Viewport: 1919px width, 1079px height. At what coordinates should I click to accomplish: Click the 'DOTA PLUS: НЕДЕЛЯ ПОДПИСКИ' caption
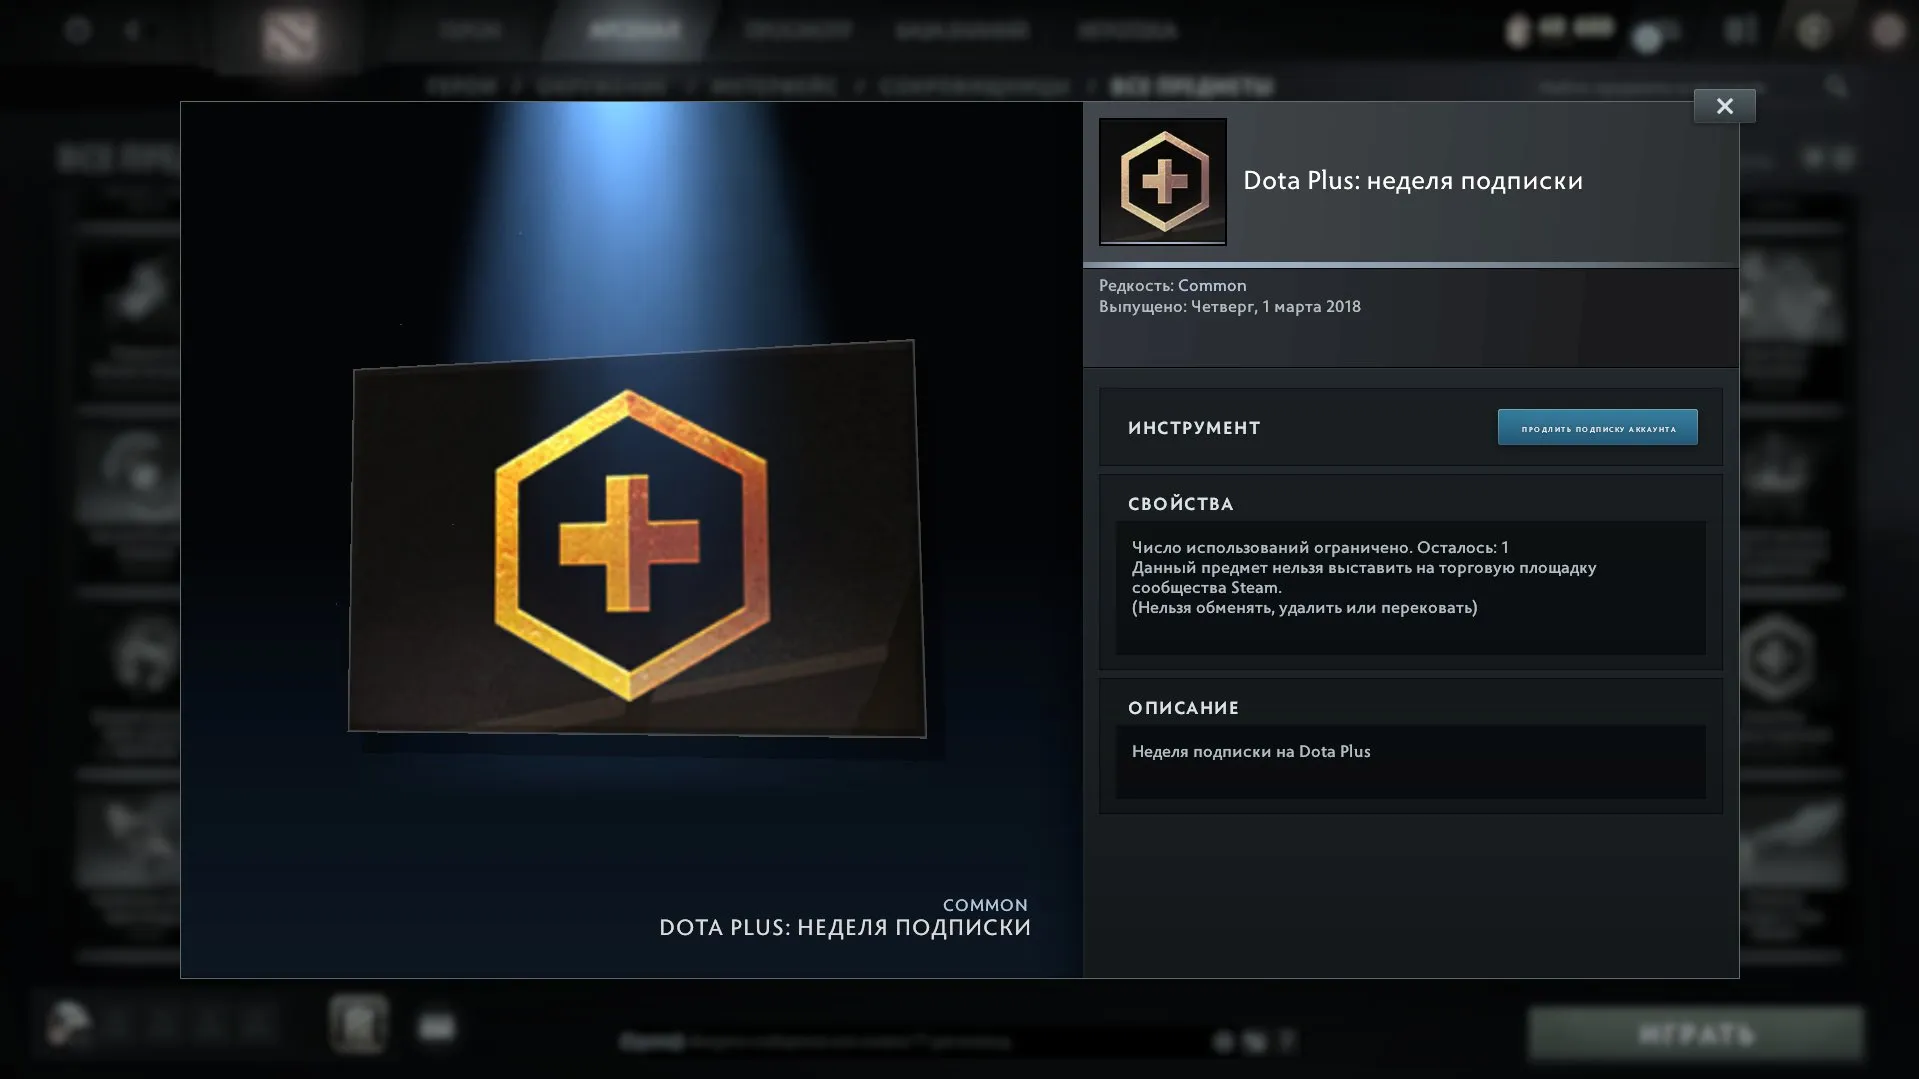click(845, 928)
